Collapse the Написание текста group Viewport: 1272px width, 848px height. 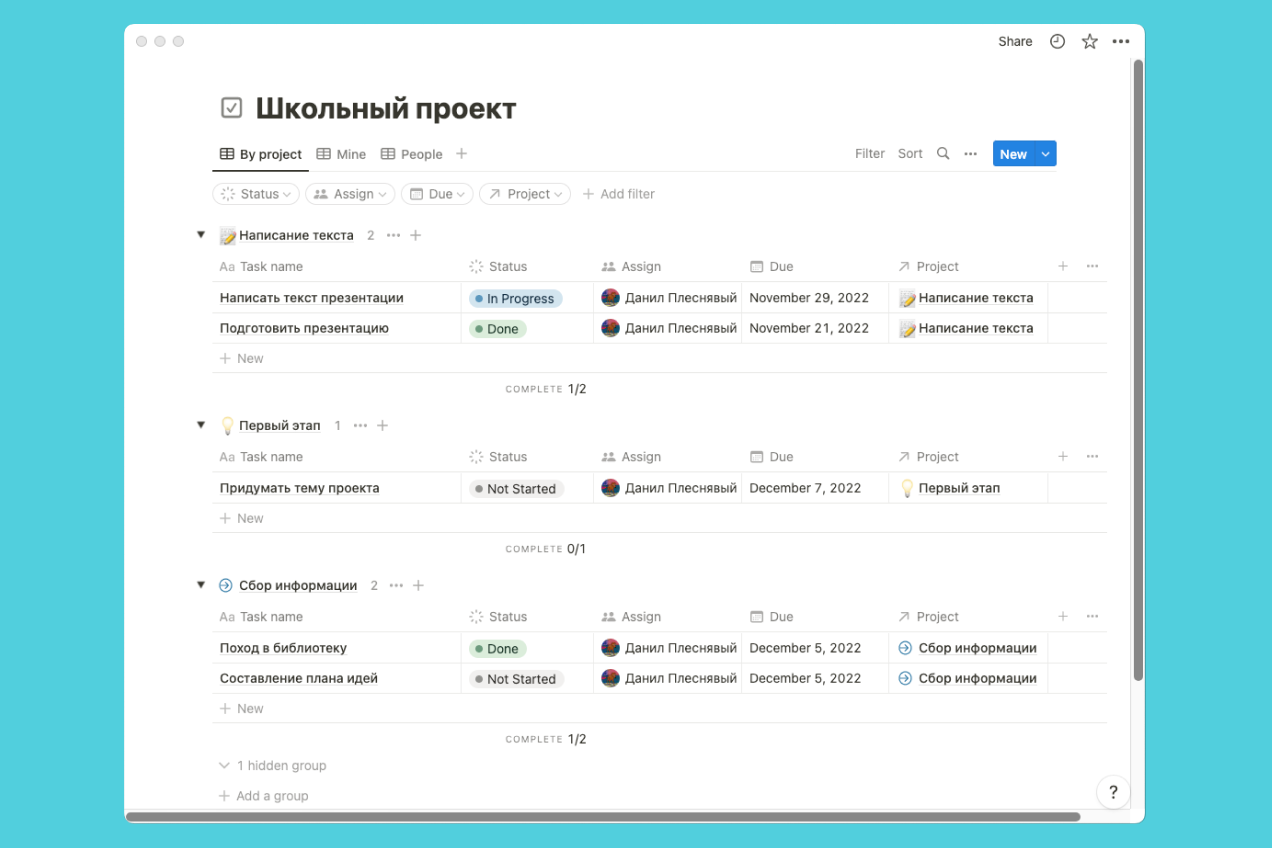click(201, 235)
